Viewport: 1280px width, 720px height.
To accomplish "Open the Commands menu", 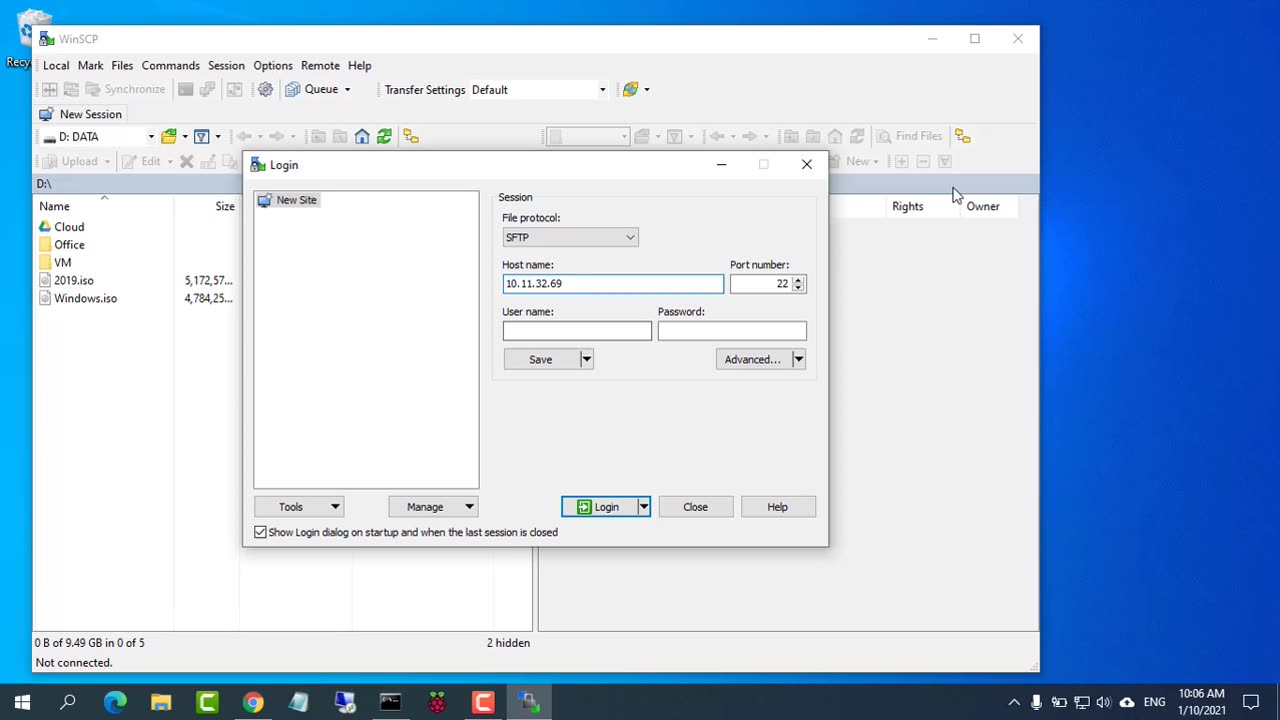I will (170, 65).
